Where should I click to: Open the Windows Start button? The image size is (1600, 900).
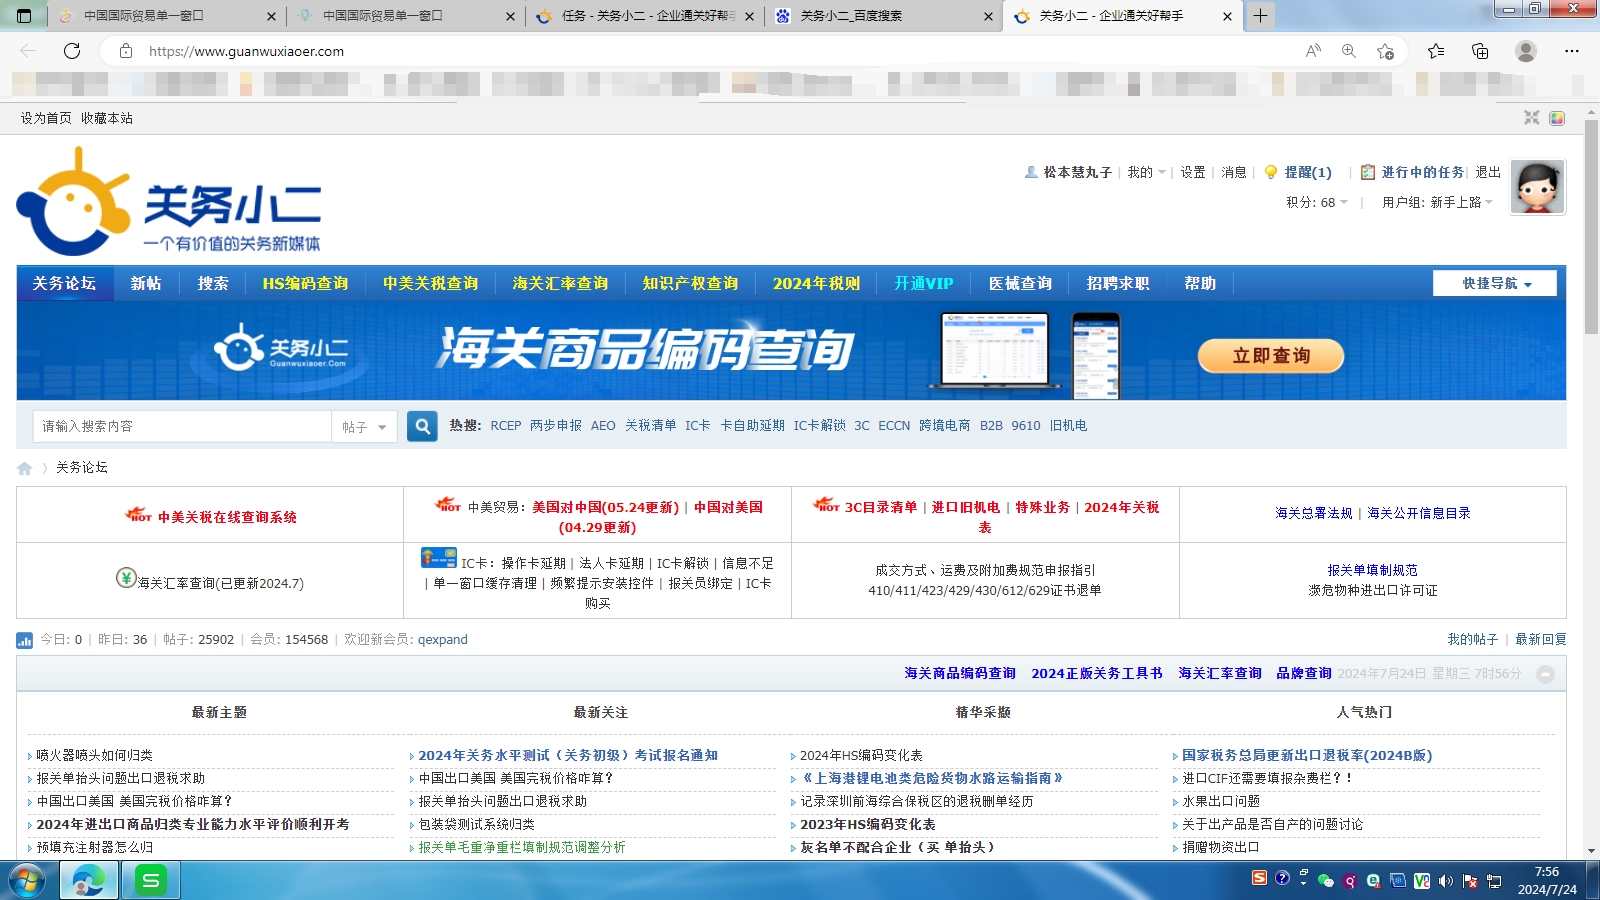[x=27, y=881]
